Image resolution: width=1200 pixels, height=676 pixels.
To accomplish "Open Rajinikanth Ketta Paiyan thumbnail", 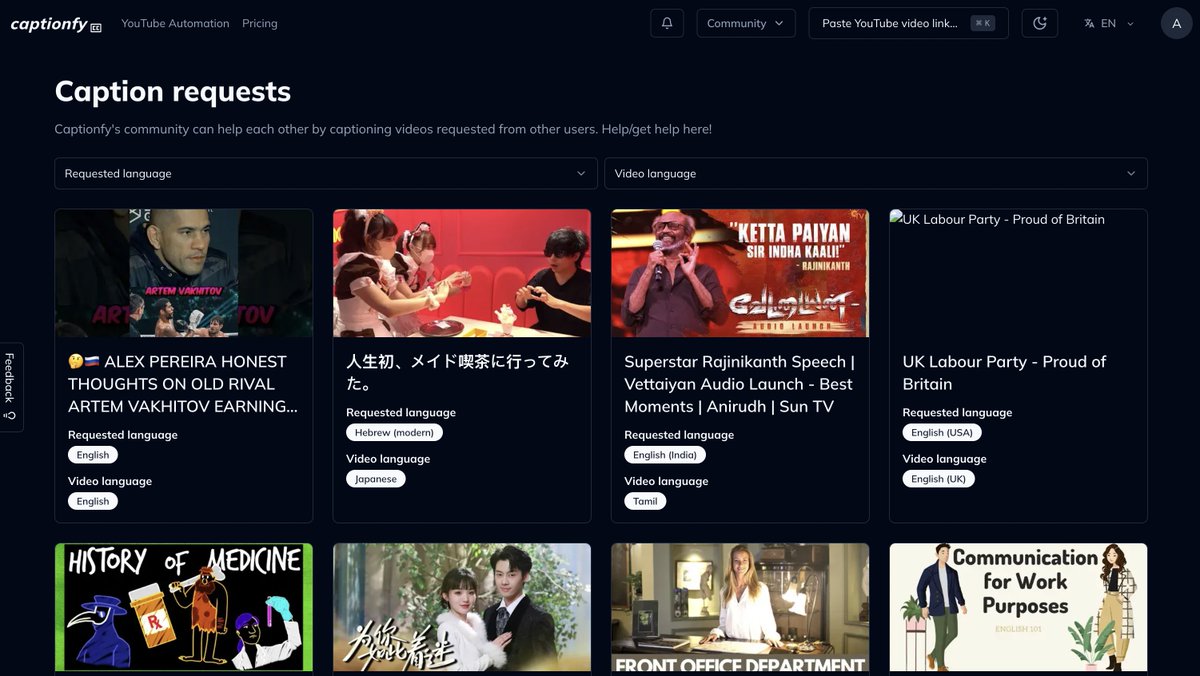I will click(740, 273).
